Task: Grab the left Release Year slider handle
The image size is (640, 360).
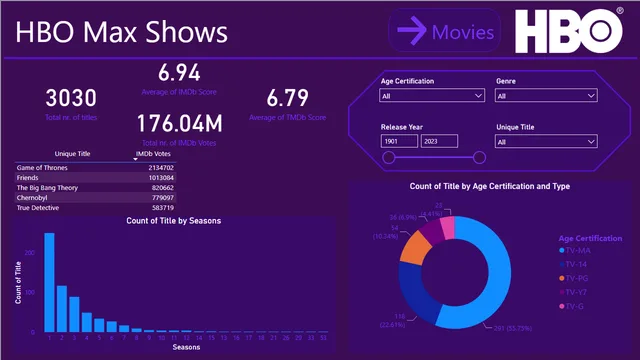Action: 389,157
